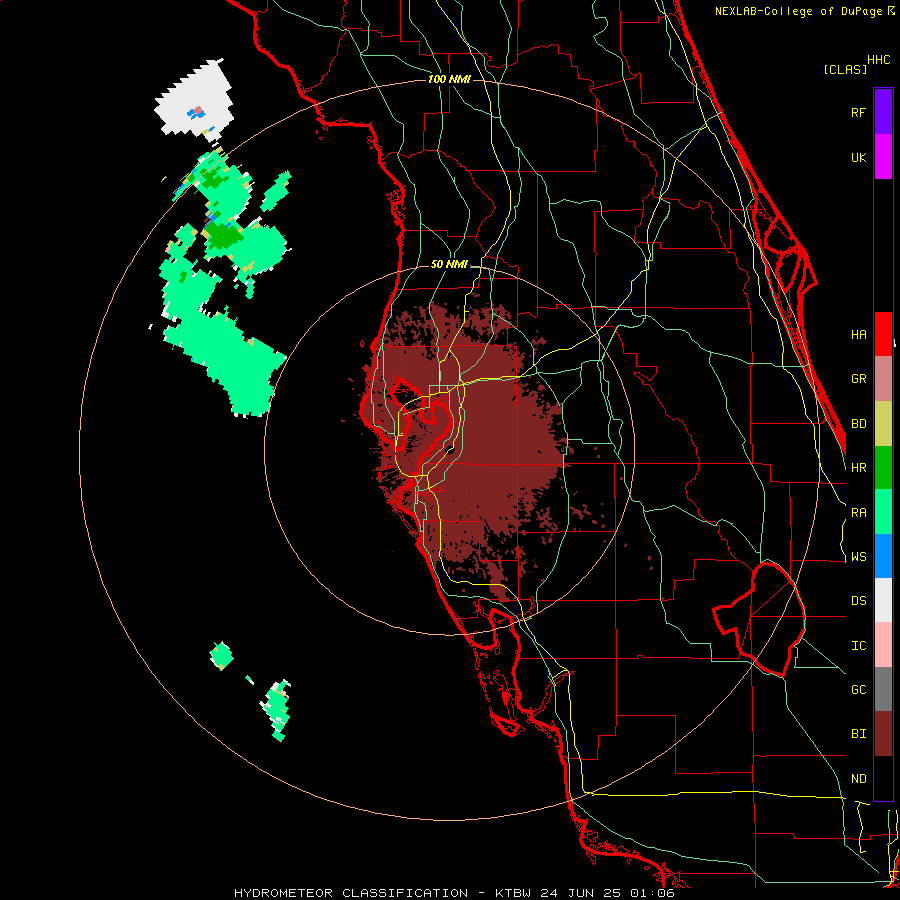Screen dimensions: 900x900
Task: Click the Hydrometeor Classification KTBW title text
Action: point(454,893)
